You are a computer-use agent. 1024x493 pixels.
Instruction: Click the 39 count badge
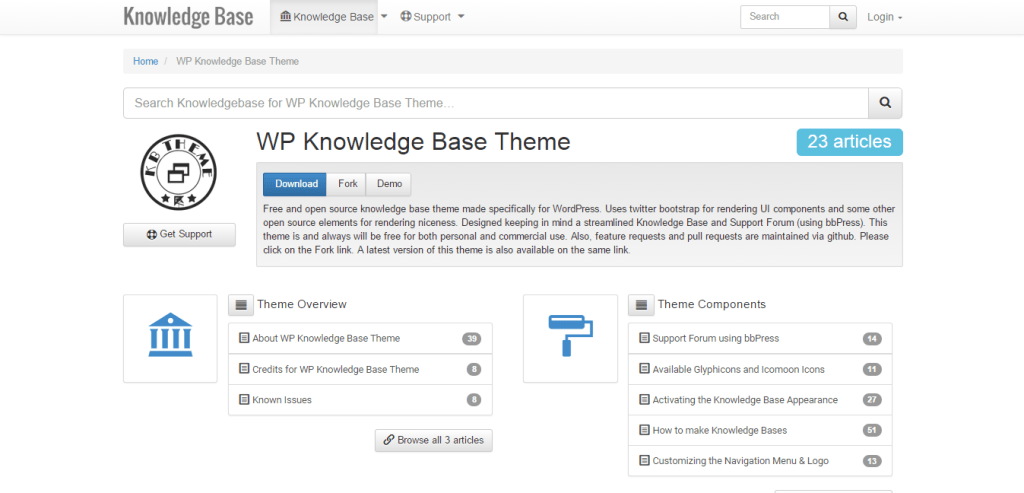point(472,339)
